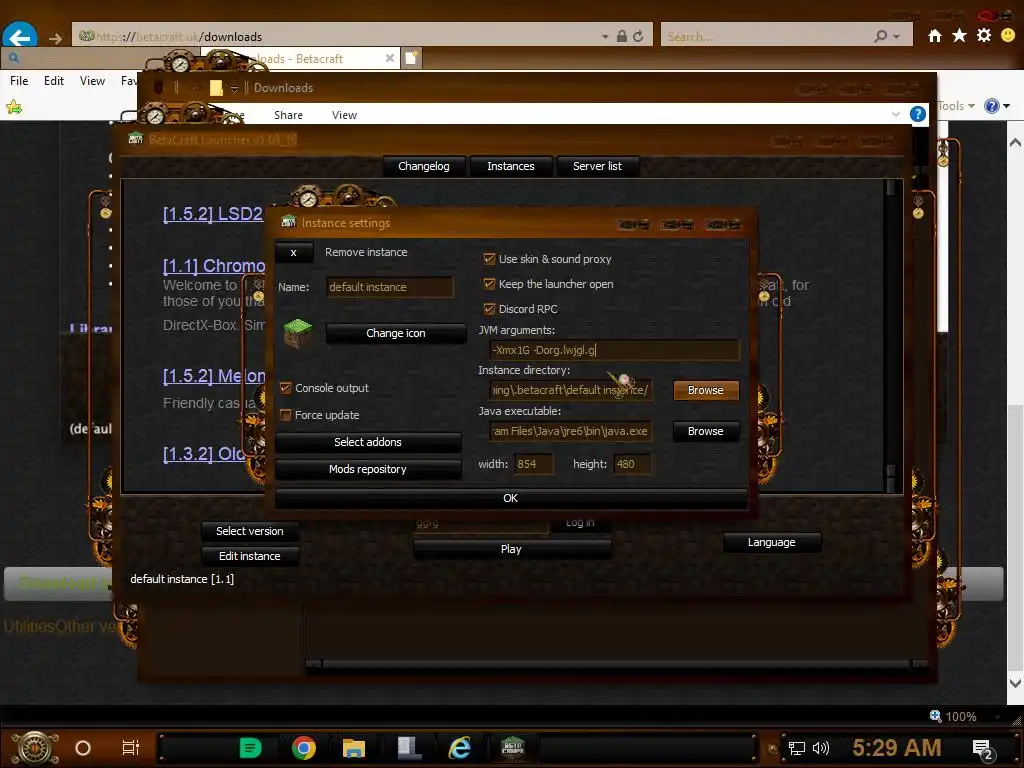Open the View menu in browser
1024x768 pixels.
[92, 80]
